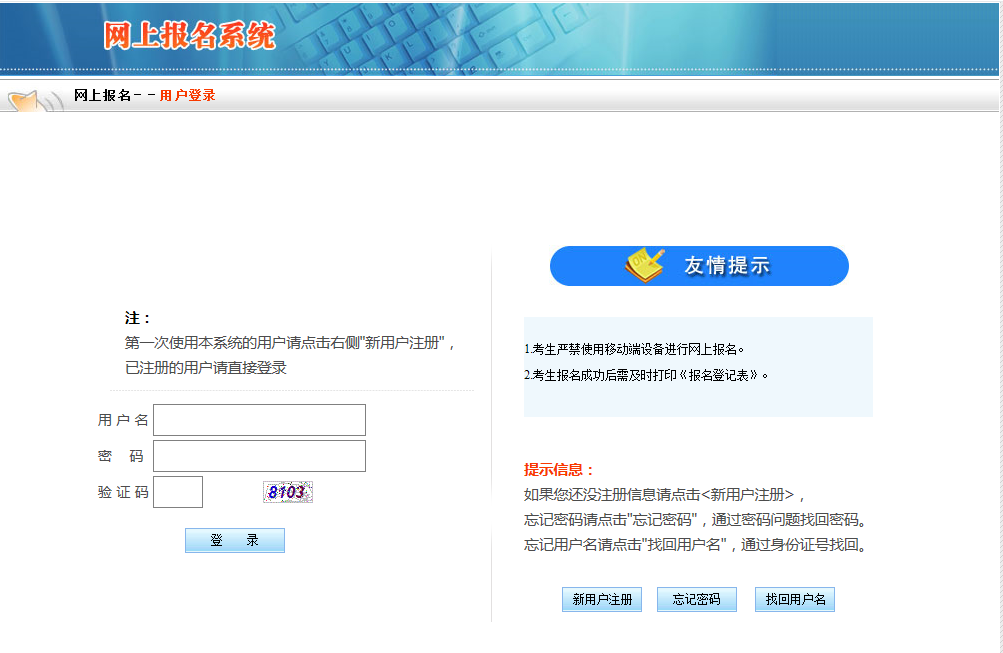
Task: Click the 用户名 field label
Action: click(123, 420)
